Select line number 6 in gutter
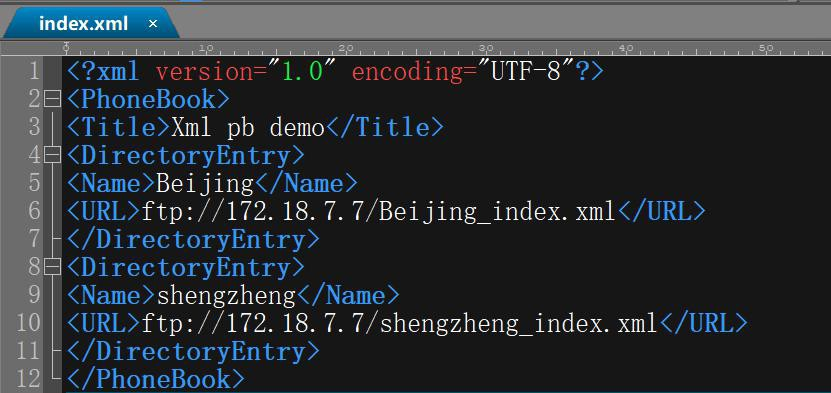 34,211
